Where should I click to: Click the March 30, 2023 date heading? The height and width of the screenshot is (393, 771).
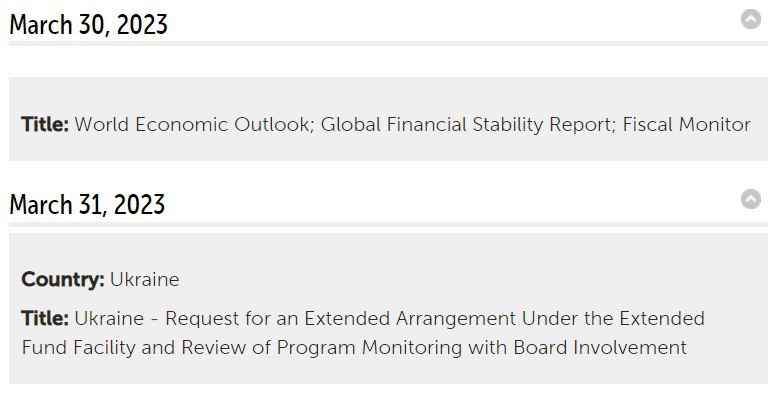(89, 24)
